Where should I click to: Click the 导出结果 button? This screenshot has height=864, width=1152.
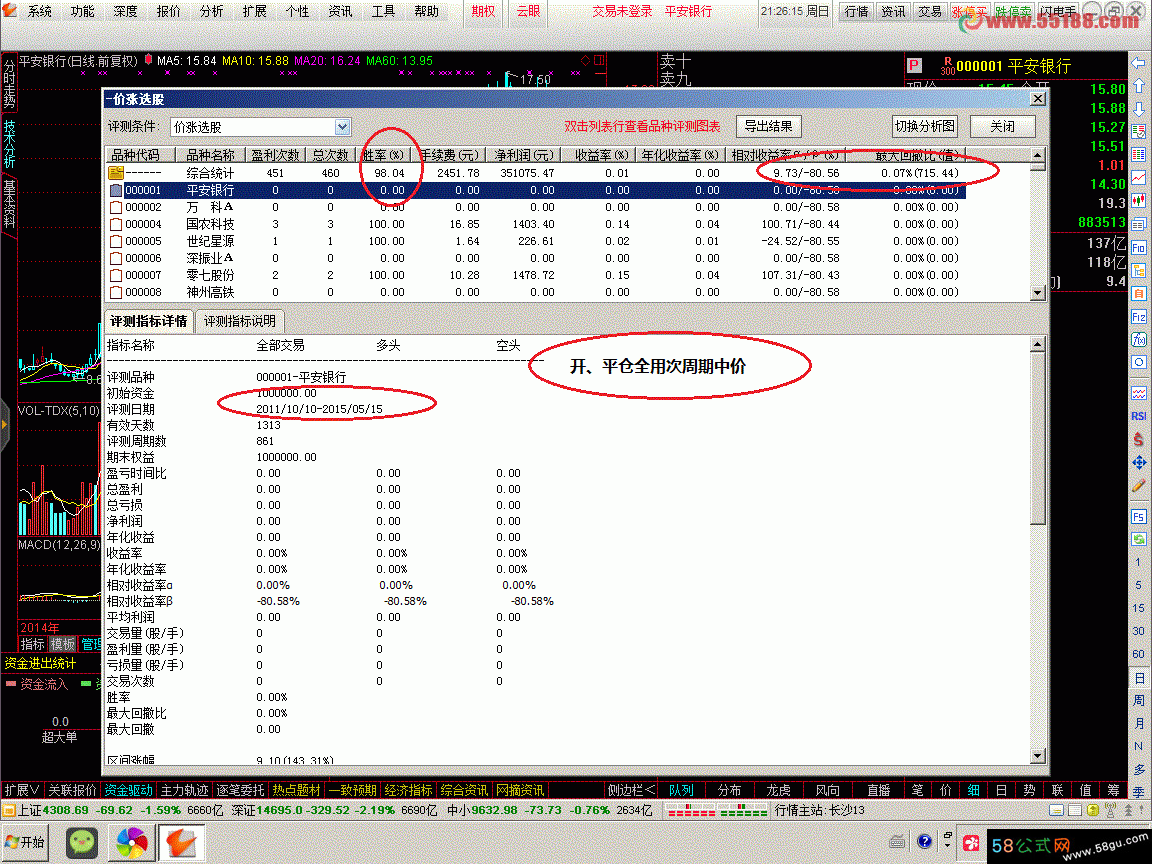[768, 126]
